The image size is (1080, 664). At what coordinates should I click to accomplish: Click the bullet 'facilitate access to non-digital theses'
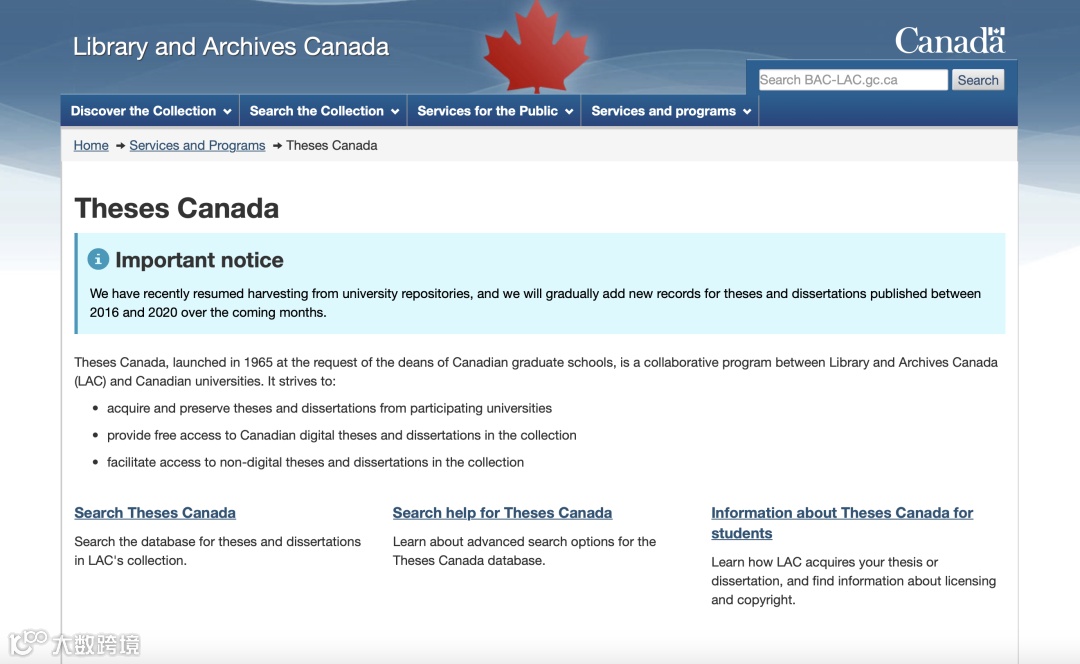(x=315, y=462)
